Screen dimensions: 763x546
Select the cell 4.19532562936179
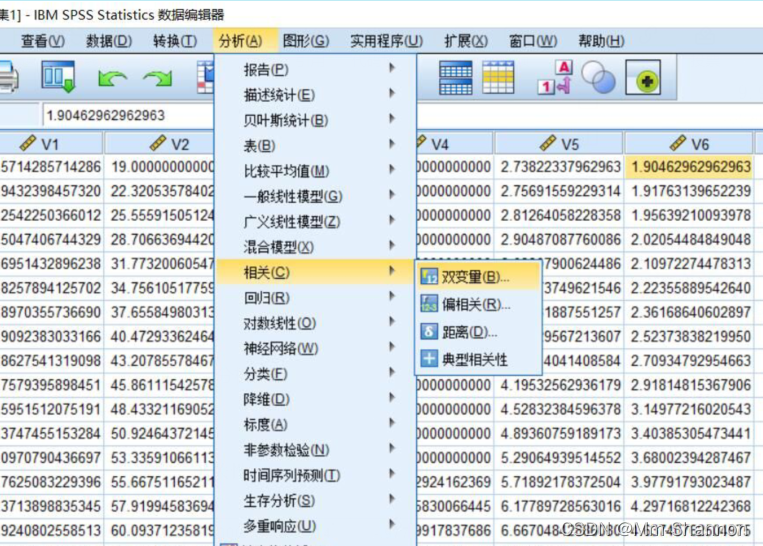(559, 385)
